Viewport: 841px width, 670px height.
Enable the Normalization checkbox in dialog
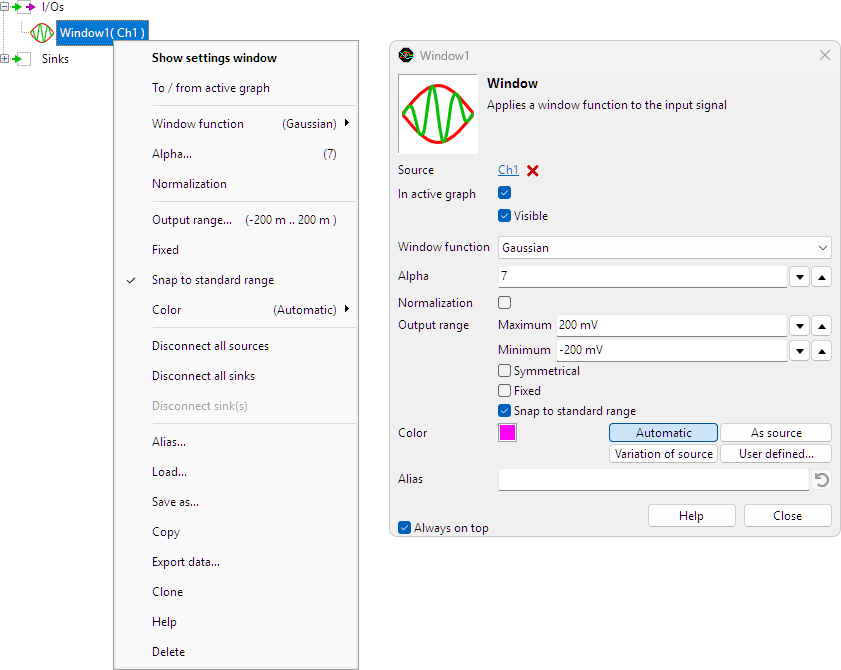click(x=504, y=303)
